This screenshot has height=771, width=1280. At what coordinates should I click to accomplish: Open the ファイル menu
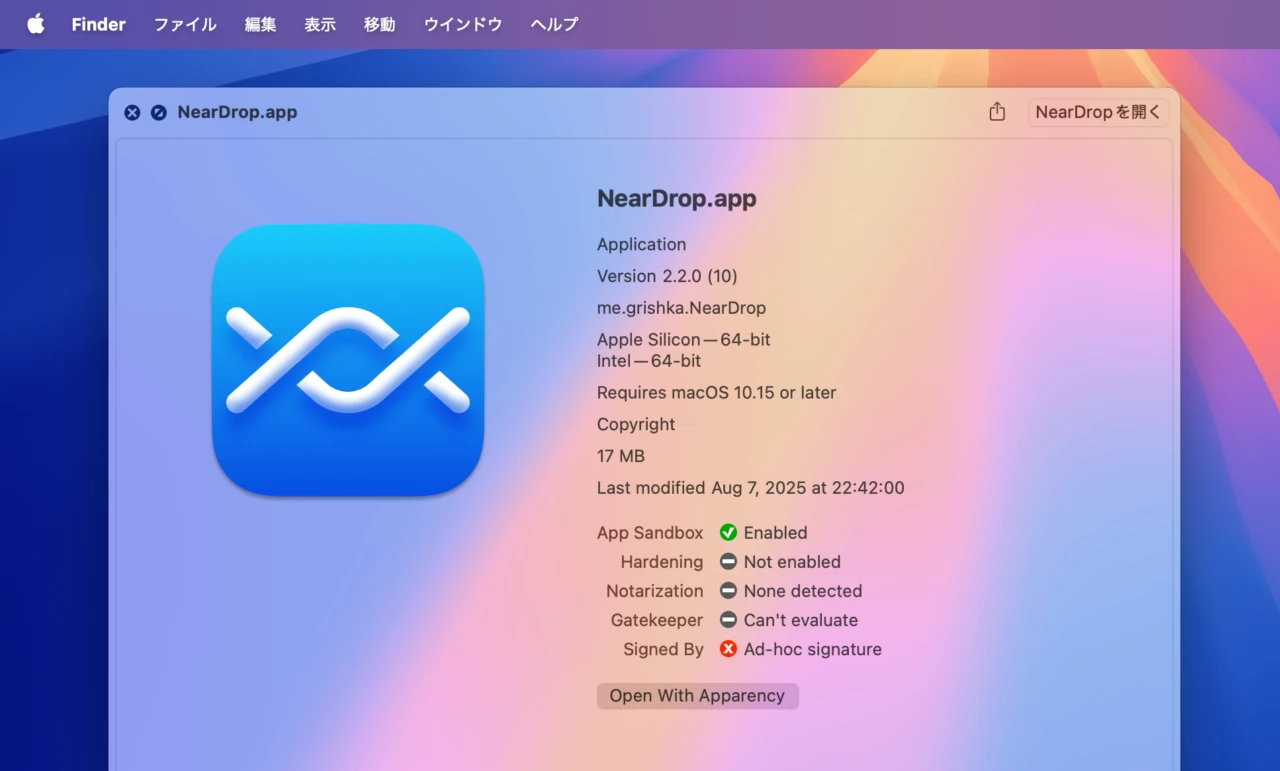184,24
